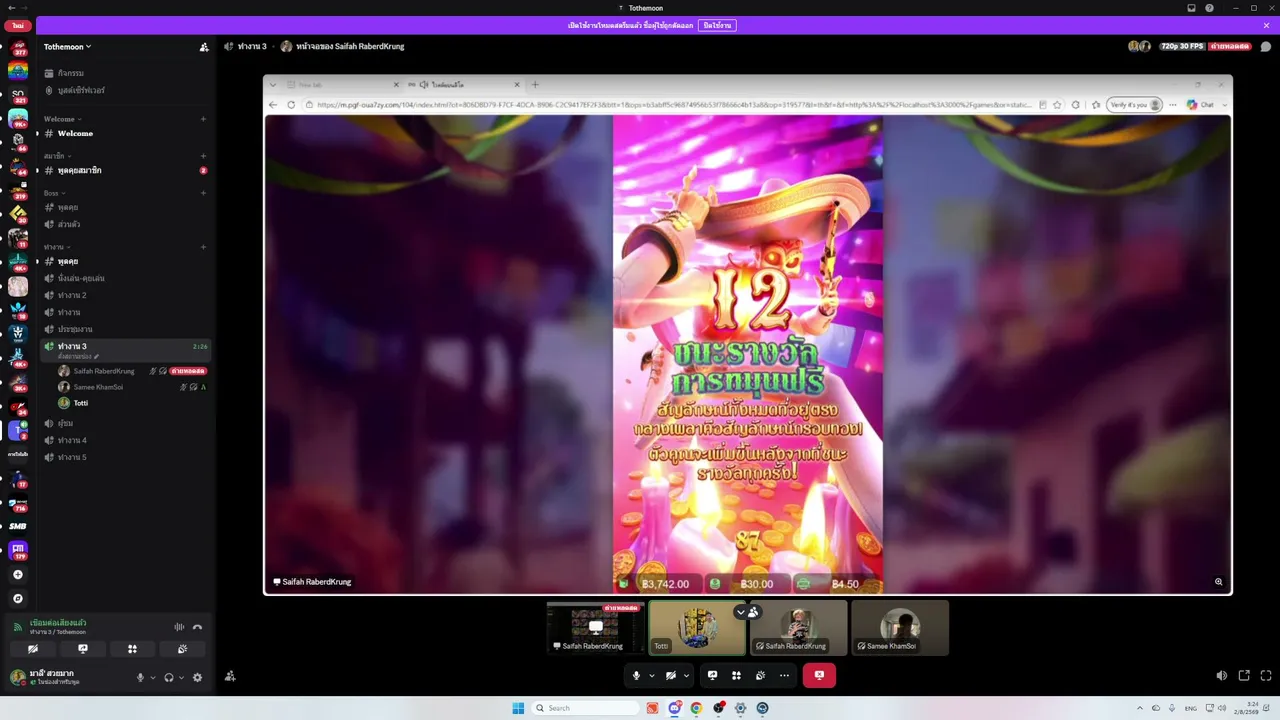Open activities from the call control bar
This screenshot has width=1280, height=720.
click(x=737, y=675)
